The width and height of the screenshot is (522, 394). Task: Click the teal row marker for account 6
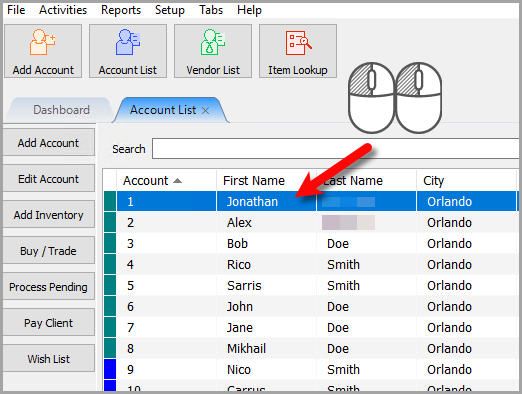click(x=110, y=306)
